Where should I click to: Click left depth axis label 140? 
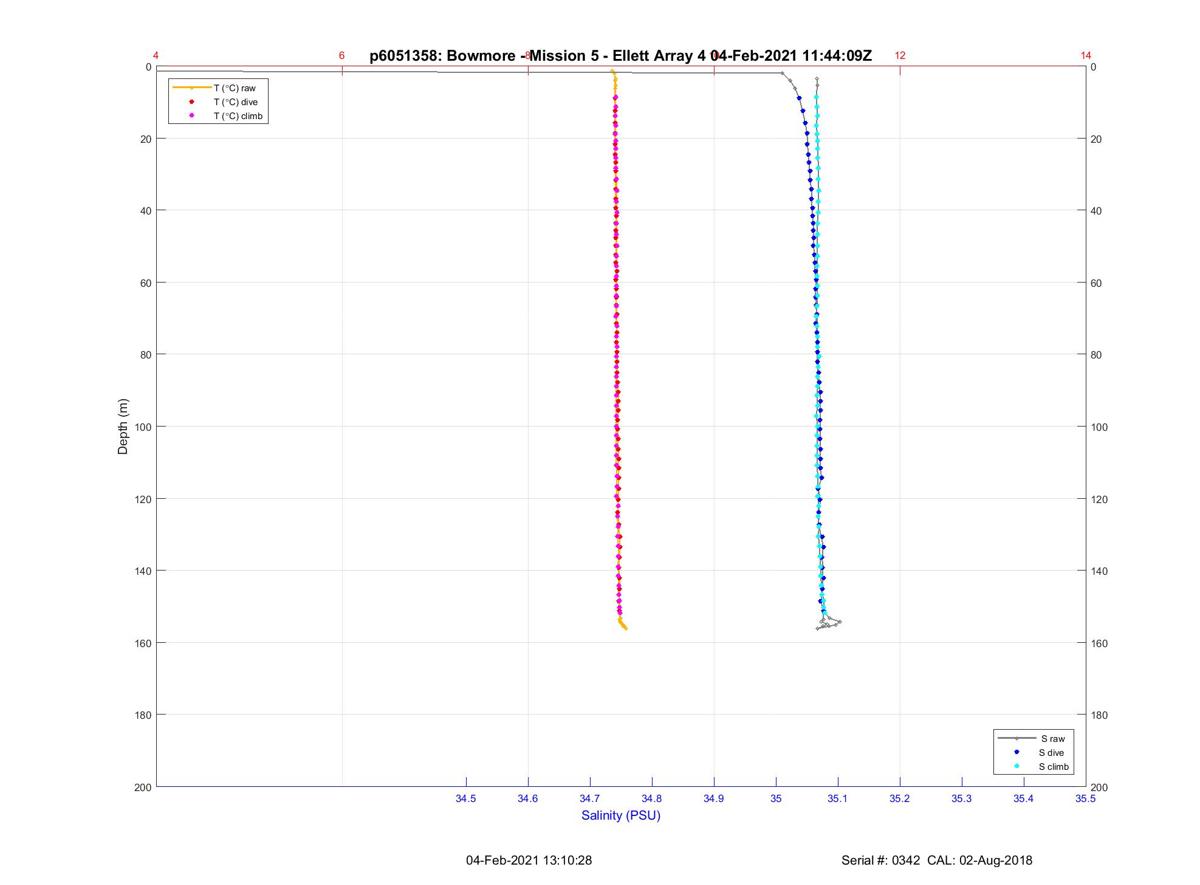[142, 571]
